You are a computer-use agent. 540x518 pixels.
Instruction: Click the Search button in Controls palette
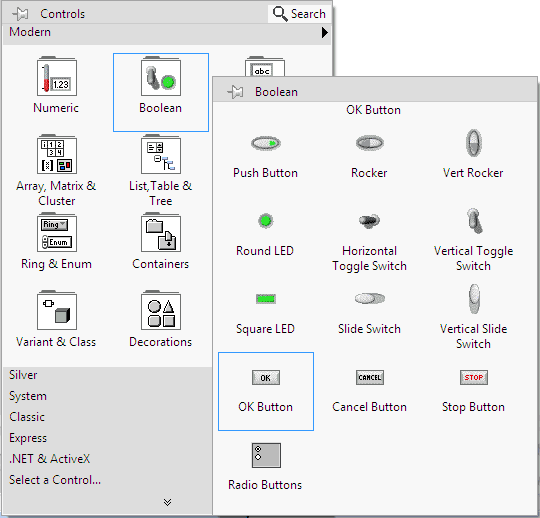pyautogui.click(x=299, y=14)
